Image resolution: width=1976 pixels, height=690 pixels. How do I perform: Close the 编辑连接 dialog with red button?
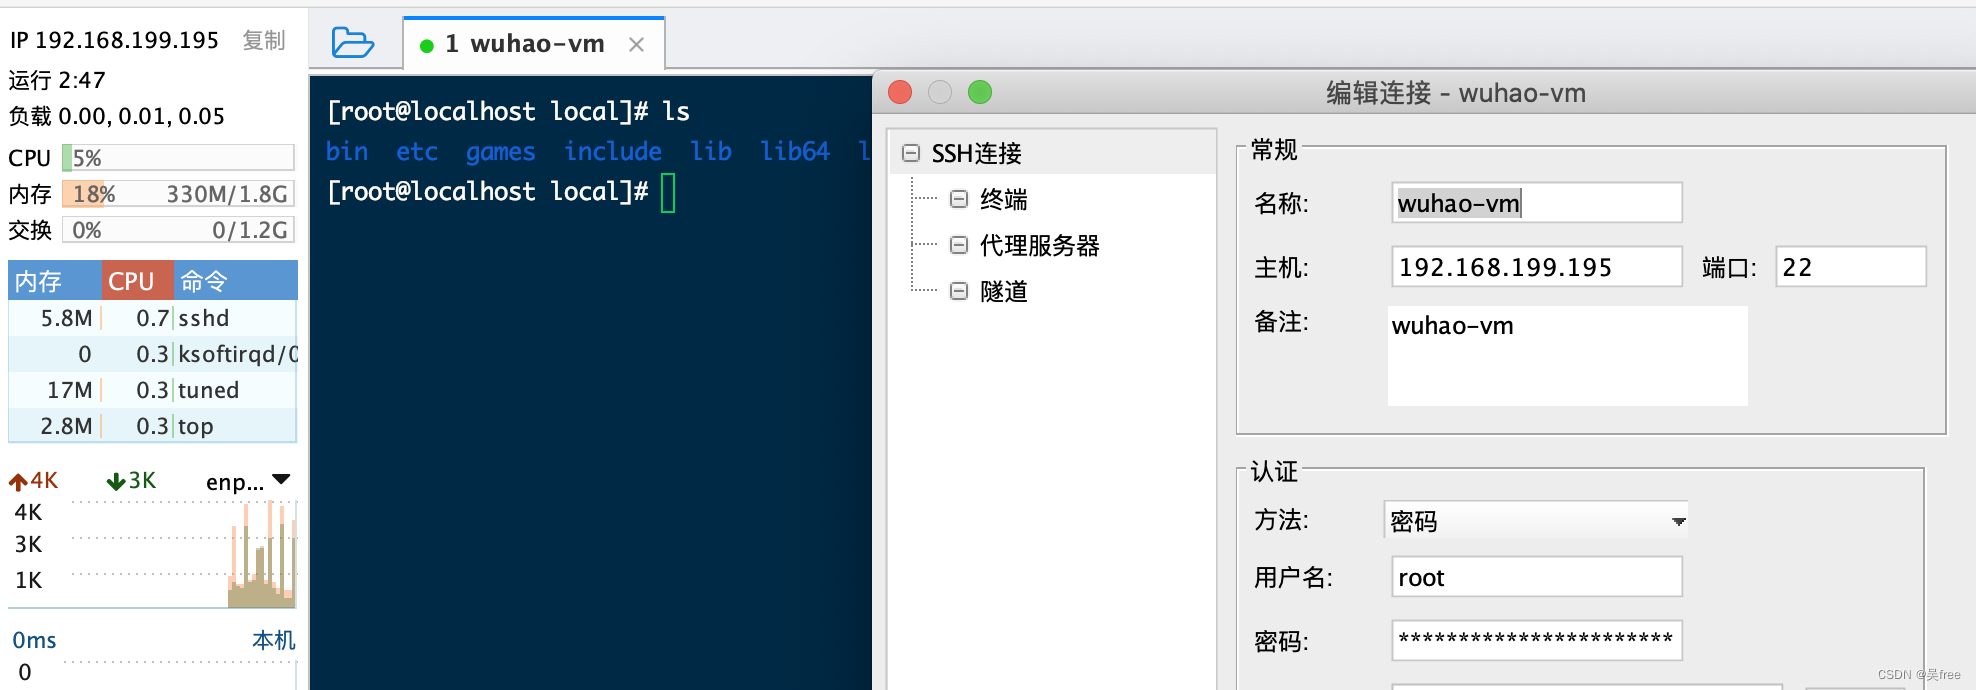tap(900, 92)
